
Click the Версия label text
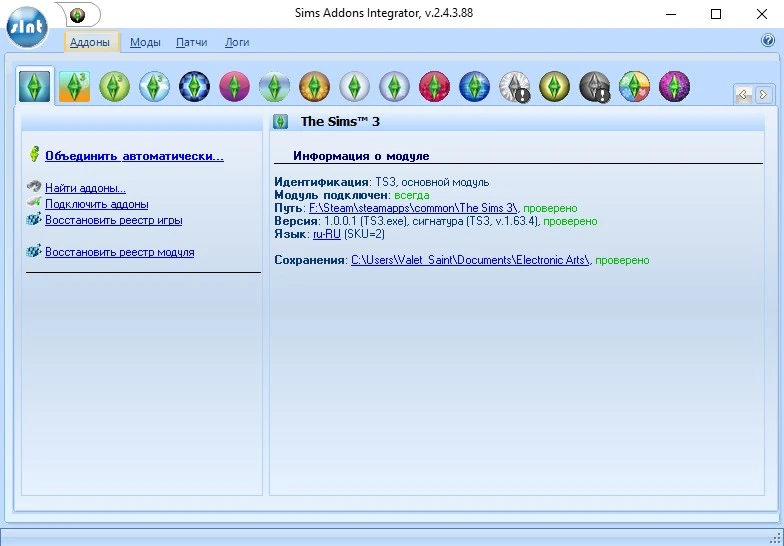(x=296, y=221)
